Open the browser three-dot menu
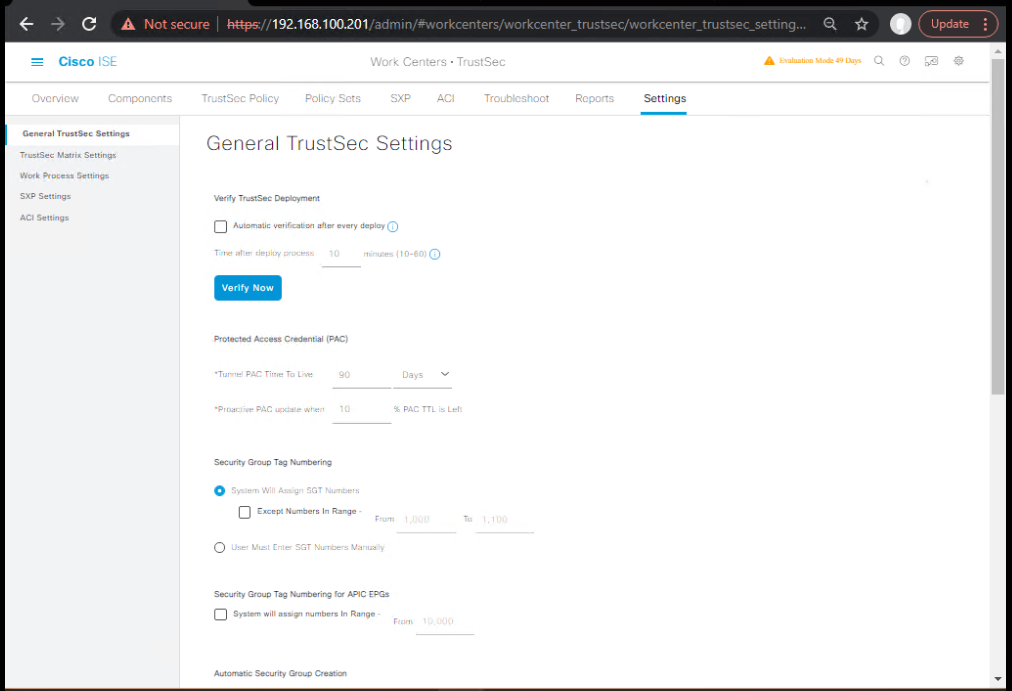The width and height of the screenshot is (1012, 691). (x=986, y=25)
